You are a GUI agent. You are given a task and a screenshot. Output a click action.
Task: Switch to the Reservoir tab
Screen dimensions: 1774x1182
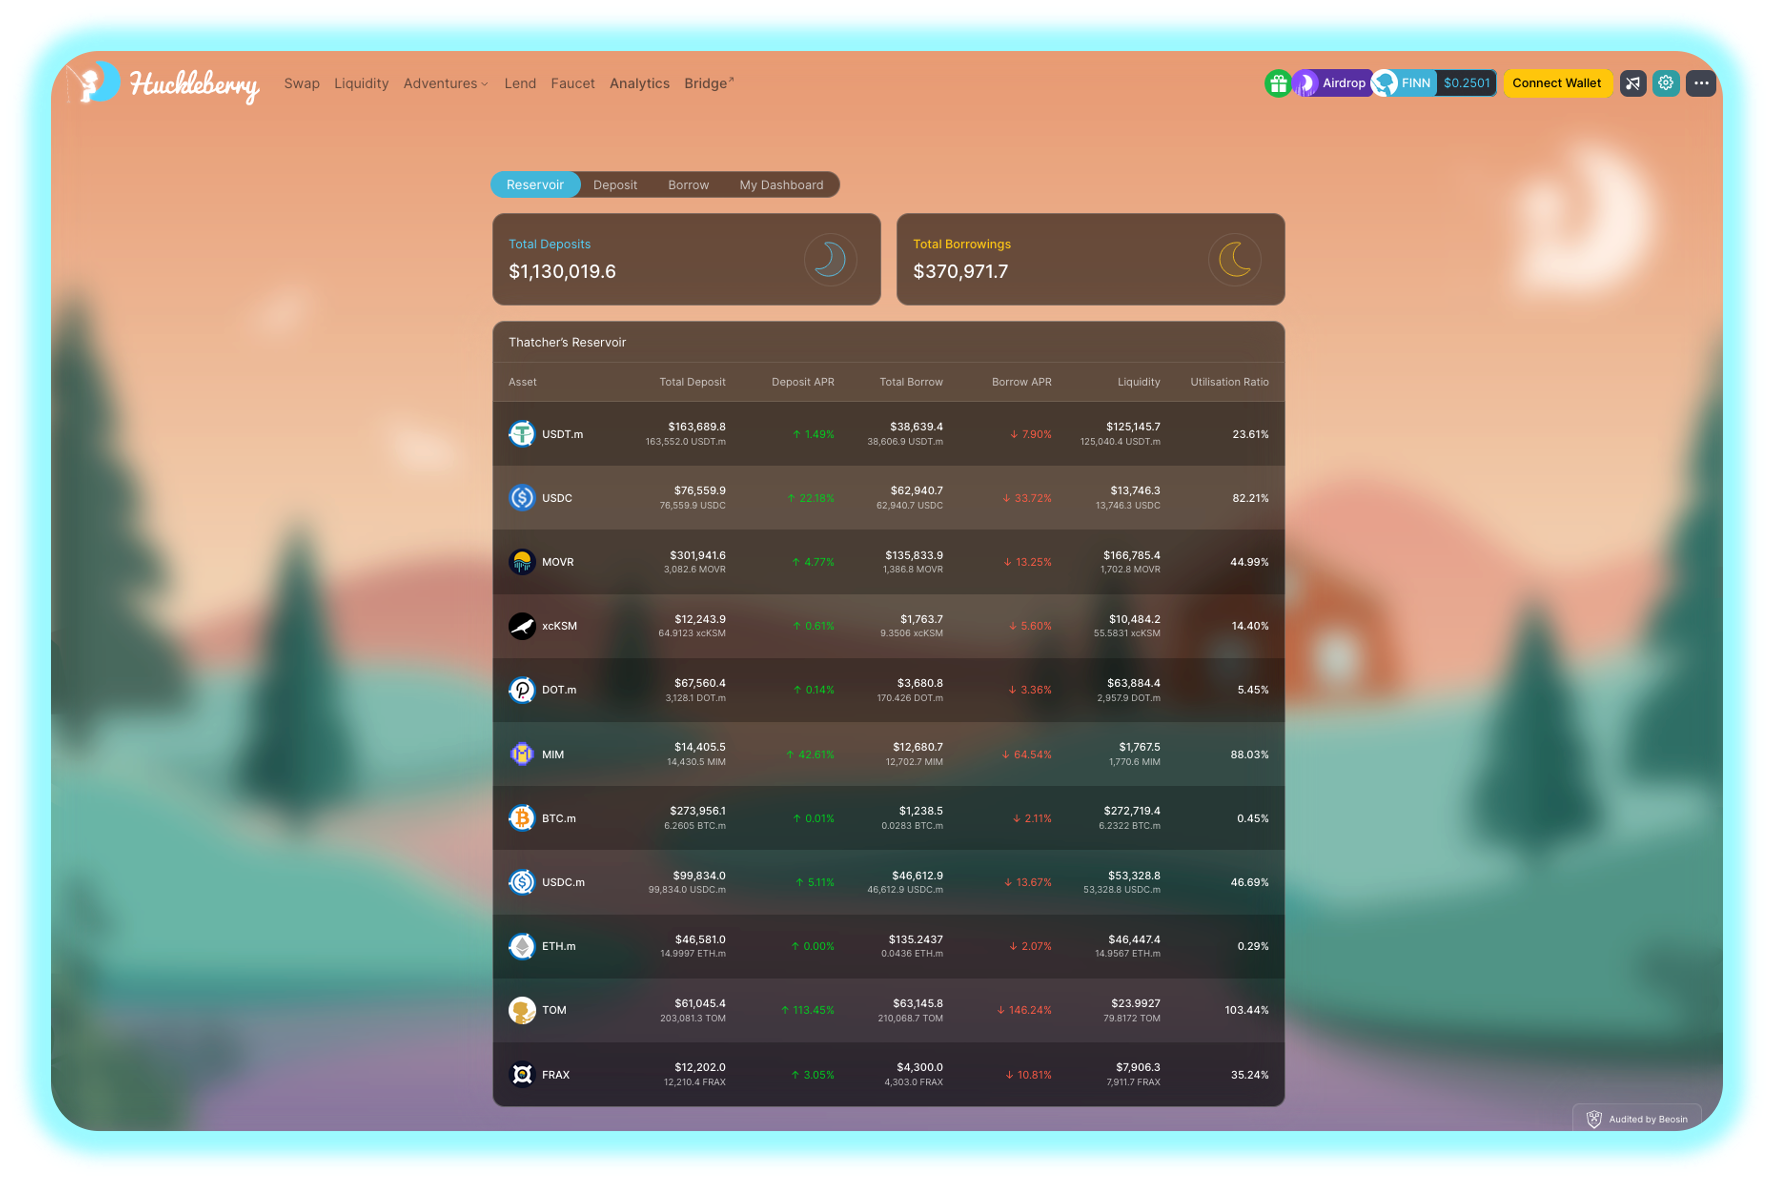535,185
